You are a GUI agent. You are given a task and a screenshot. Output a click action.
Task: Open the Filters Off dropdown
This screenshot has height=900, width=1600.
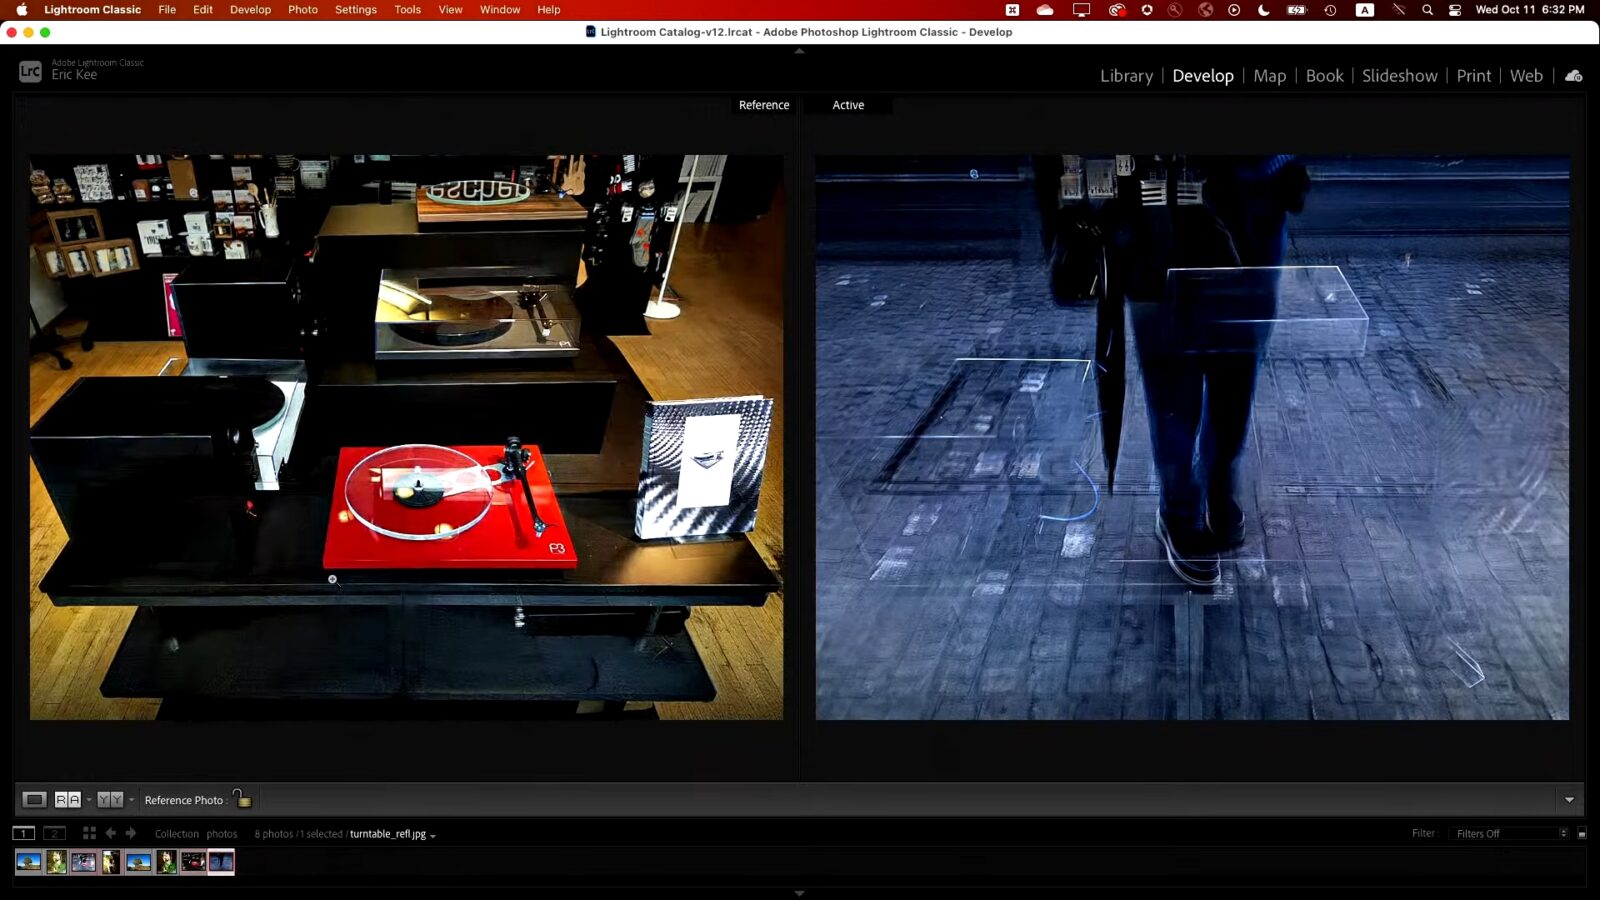[x=1510, y=833]
